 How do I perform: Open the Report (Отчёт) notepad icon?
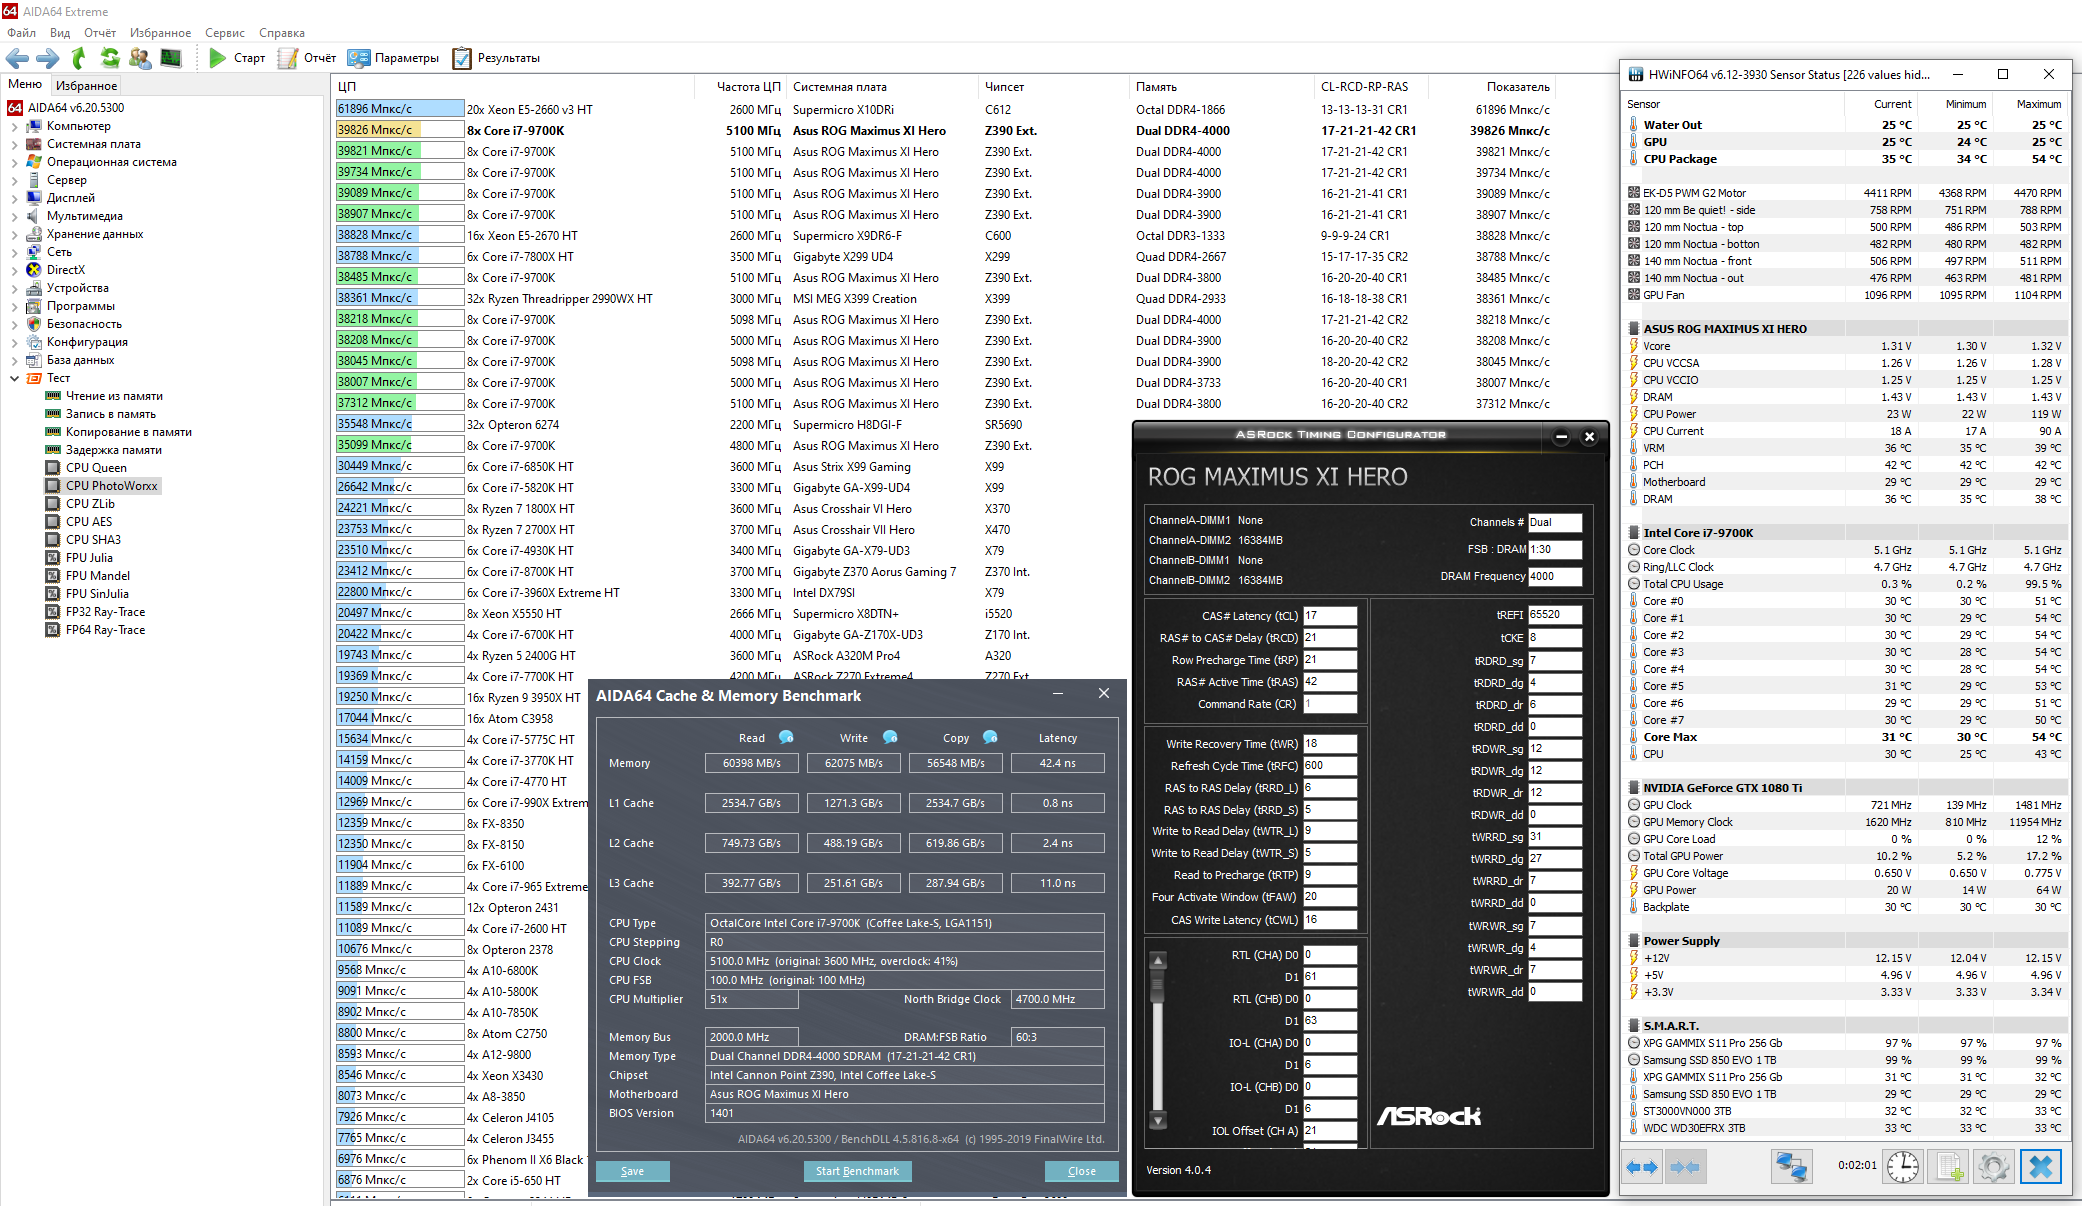pyautogui.click(x=288, y=58)
